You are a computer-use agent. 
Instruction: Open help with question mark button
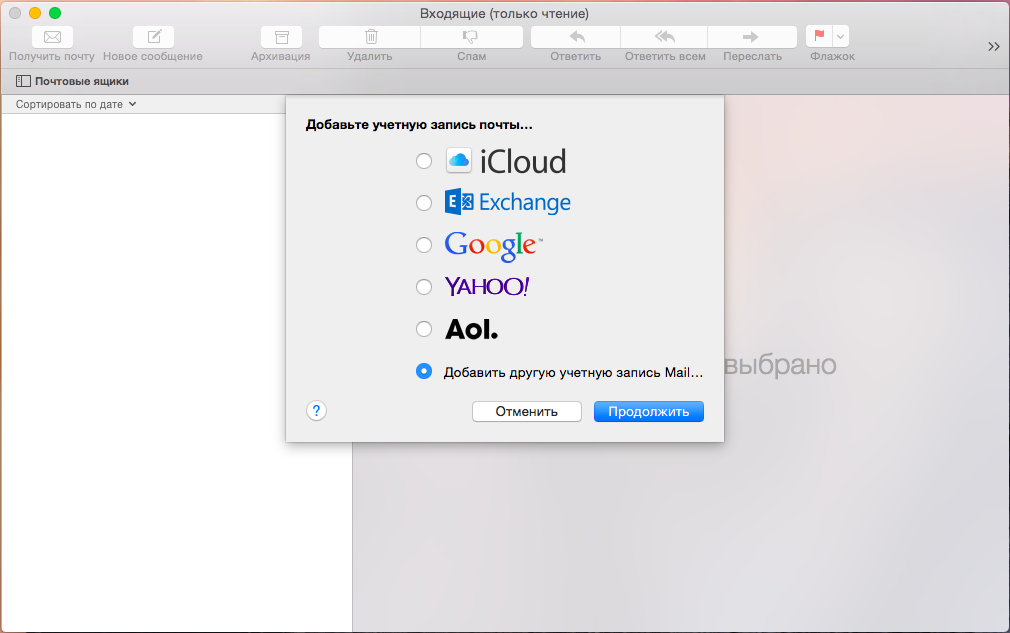pos(316,411)
